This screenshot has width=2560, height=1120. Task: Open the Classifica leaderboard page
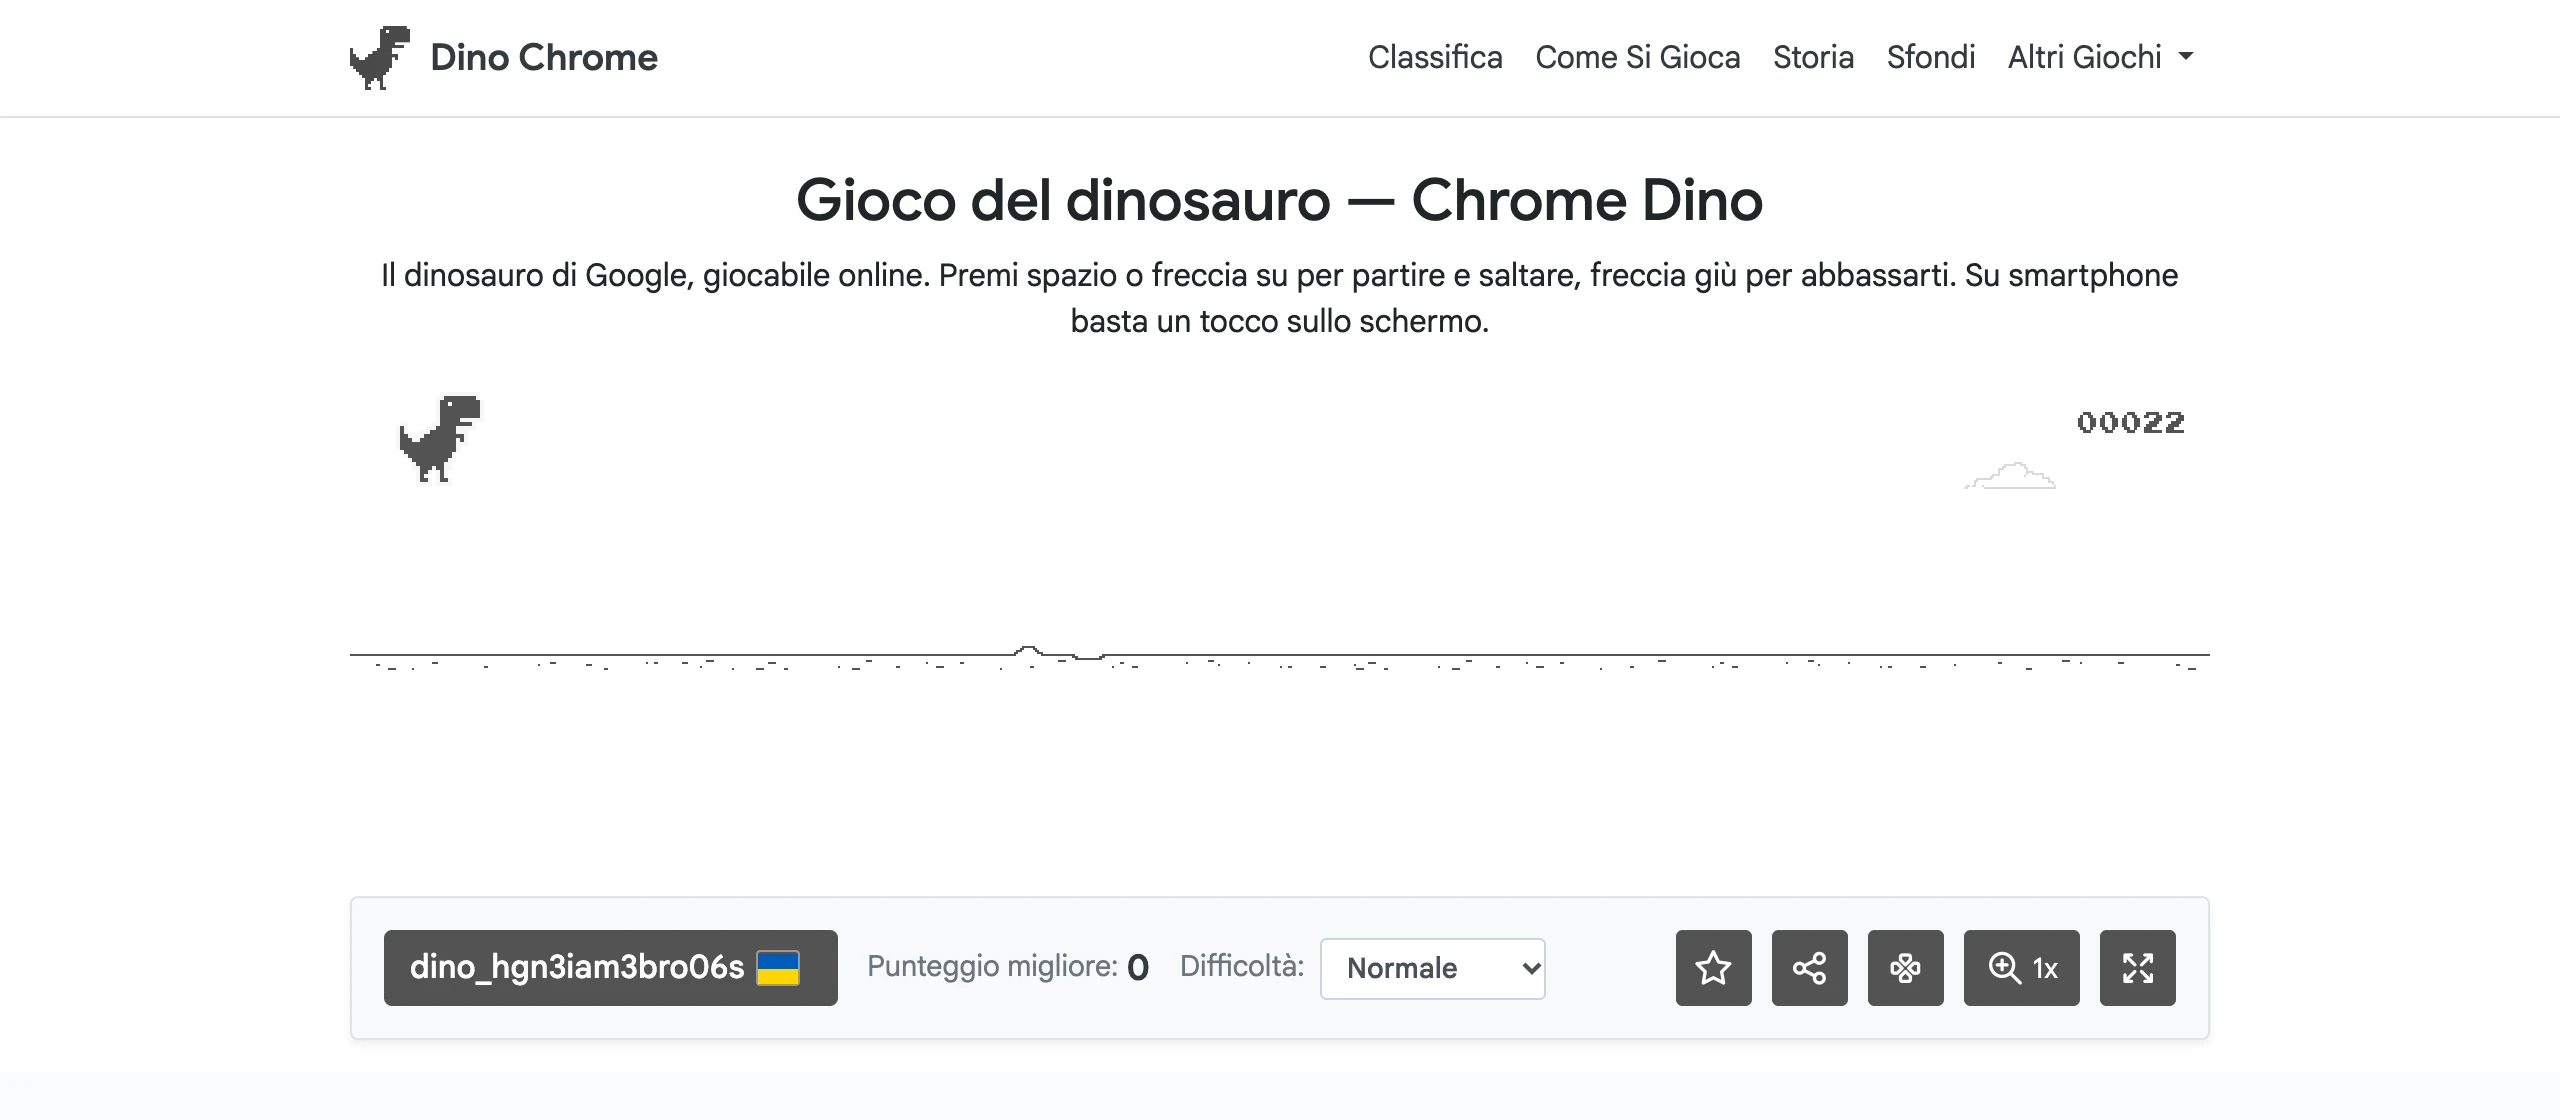1435,57
